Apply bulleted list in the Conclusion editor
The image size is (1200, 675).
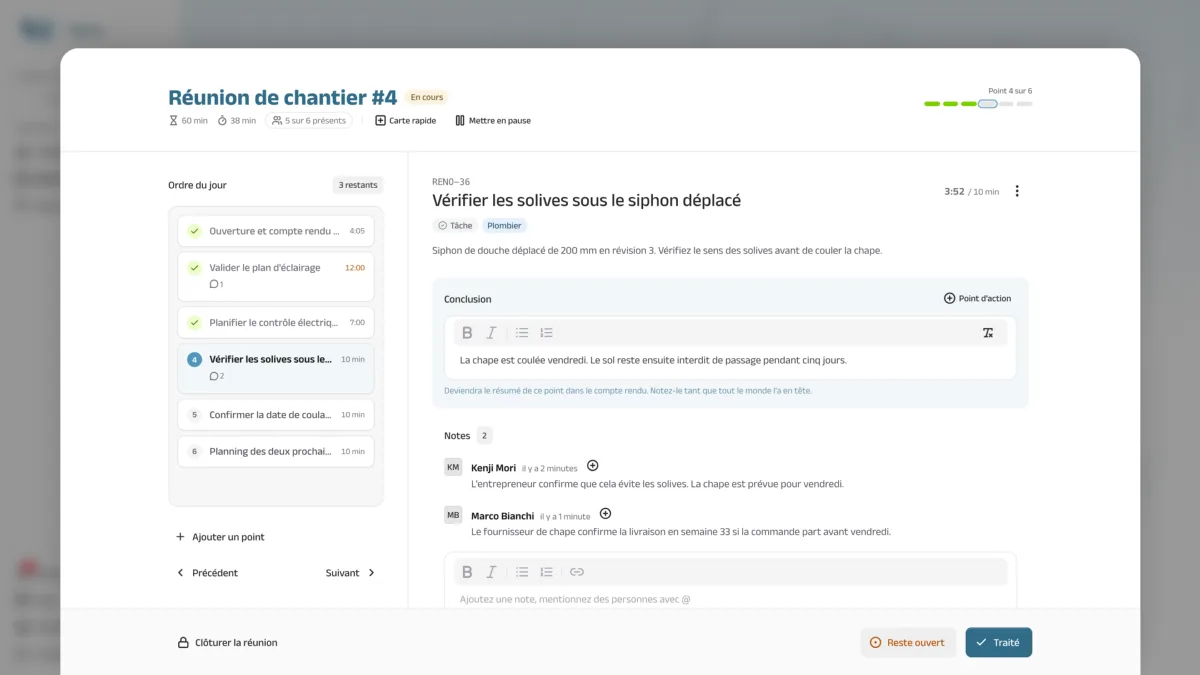[x=522, y=333]
